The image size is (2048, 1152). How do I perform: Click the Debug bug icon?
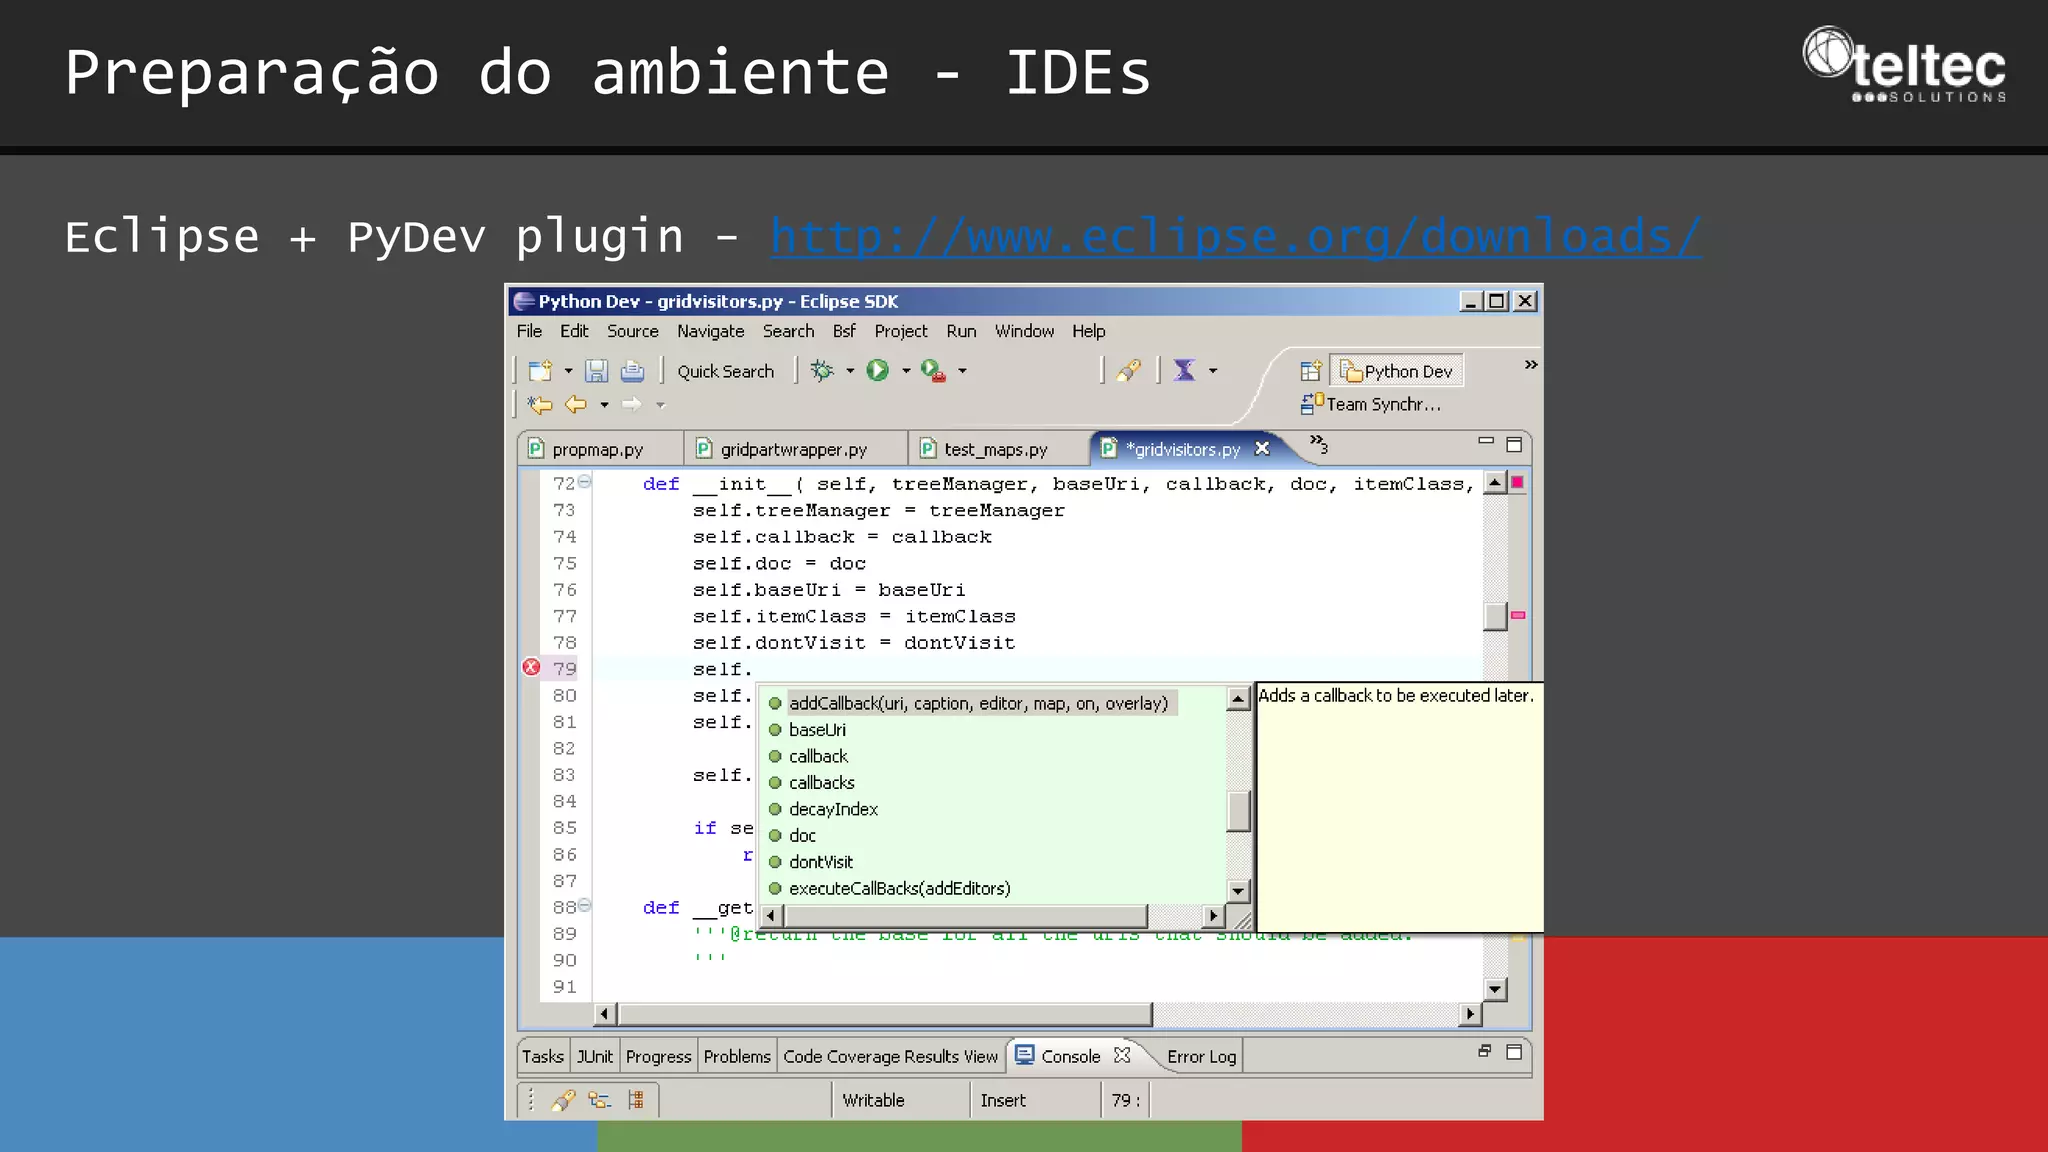(x=822, y=370)
